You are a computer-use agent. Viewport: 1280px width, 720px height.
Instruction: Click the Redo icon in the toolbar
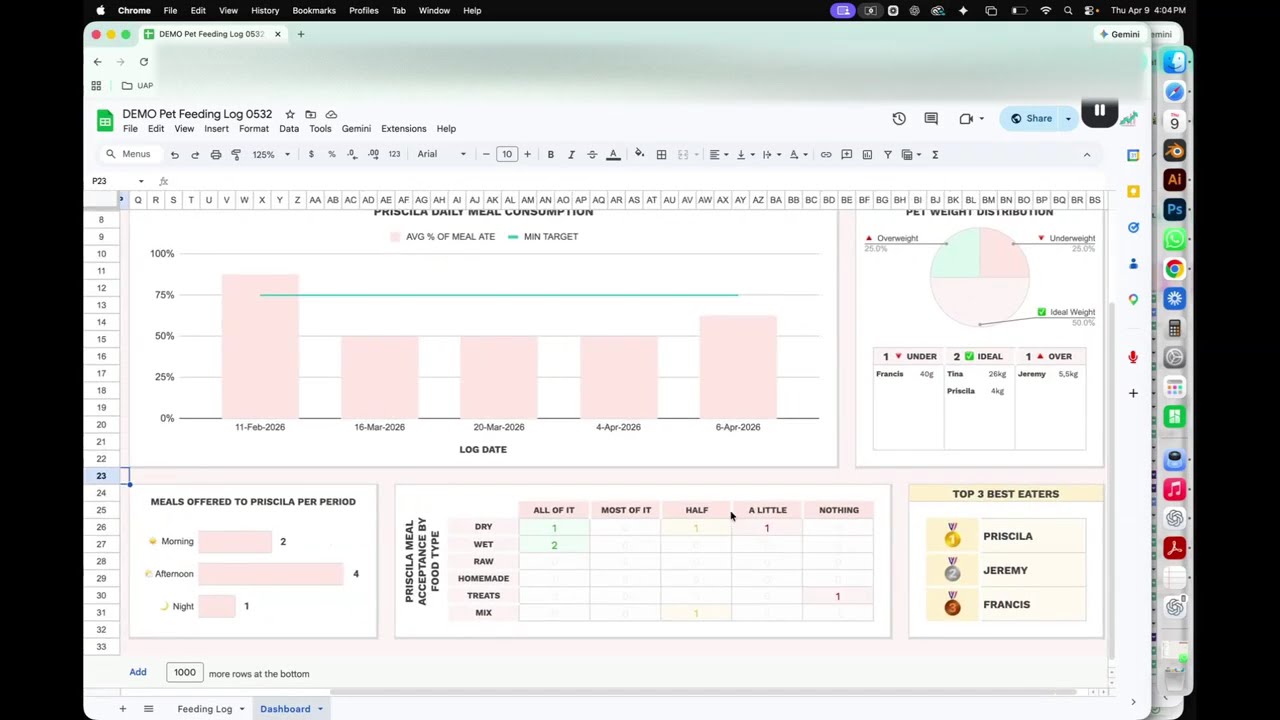(x=195, y=155)
